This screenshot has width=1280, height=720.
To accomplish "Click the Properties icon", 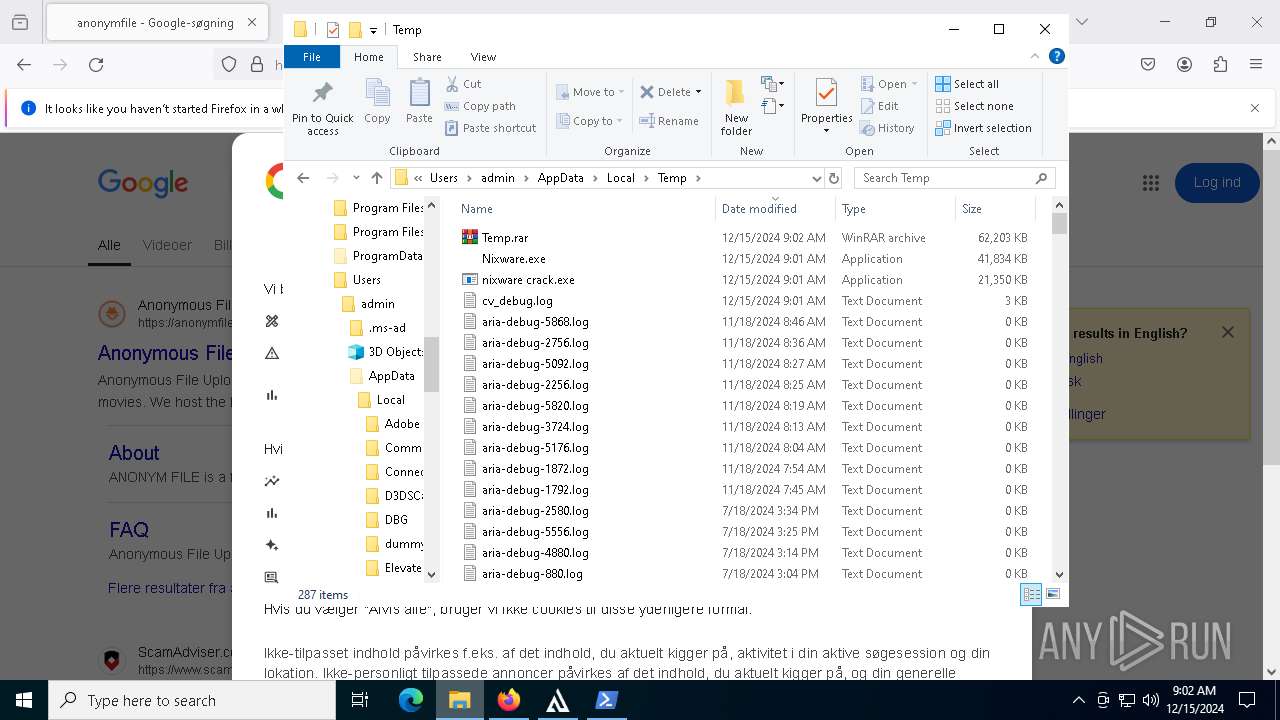I will (826, 93).
